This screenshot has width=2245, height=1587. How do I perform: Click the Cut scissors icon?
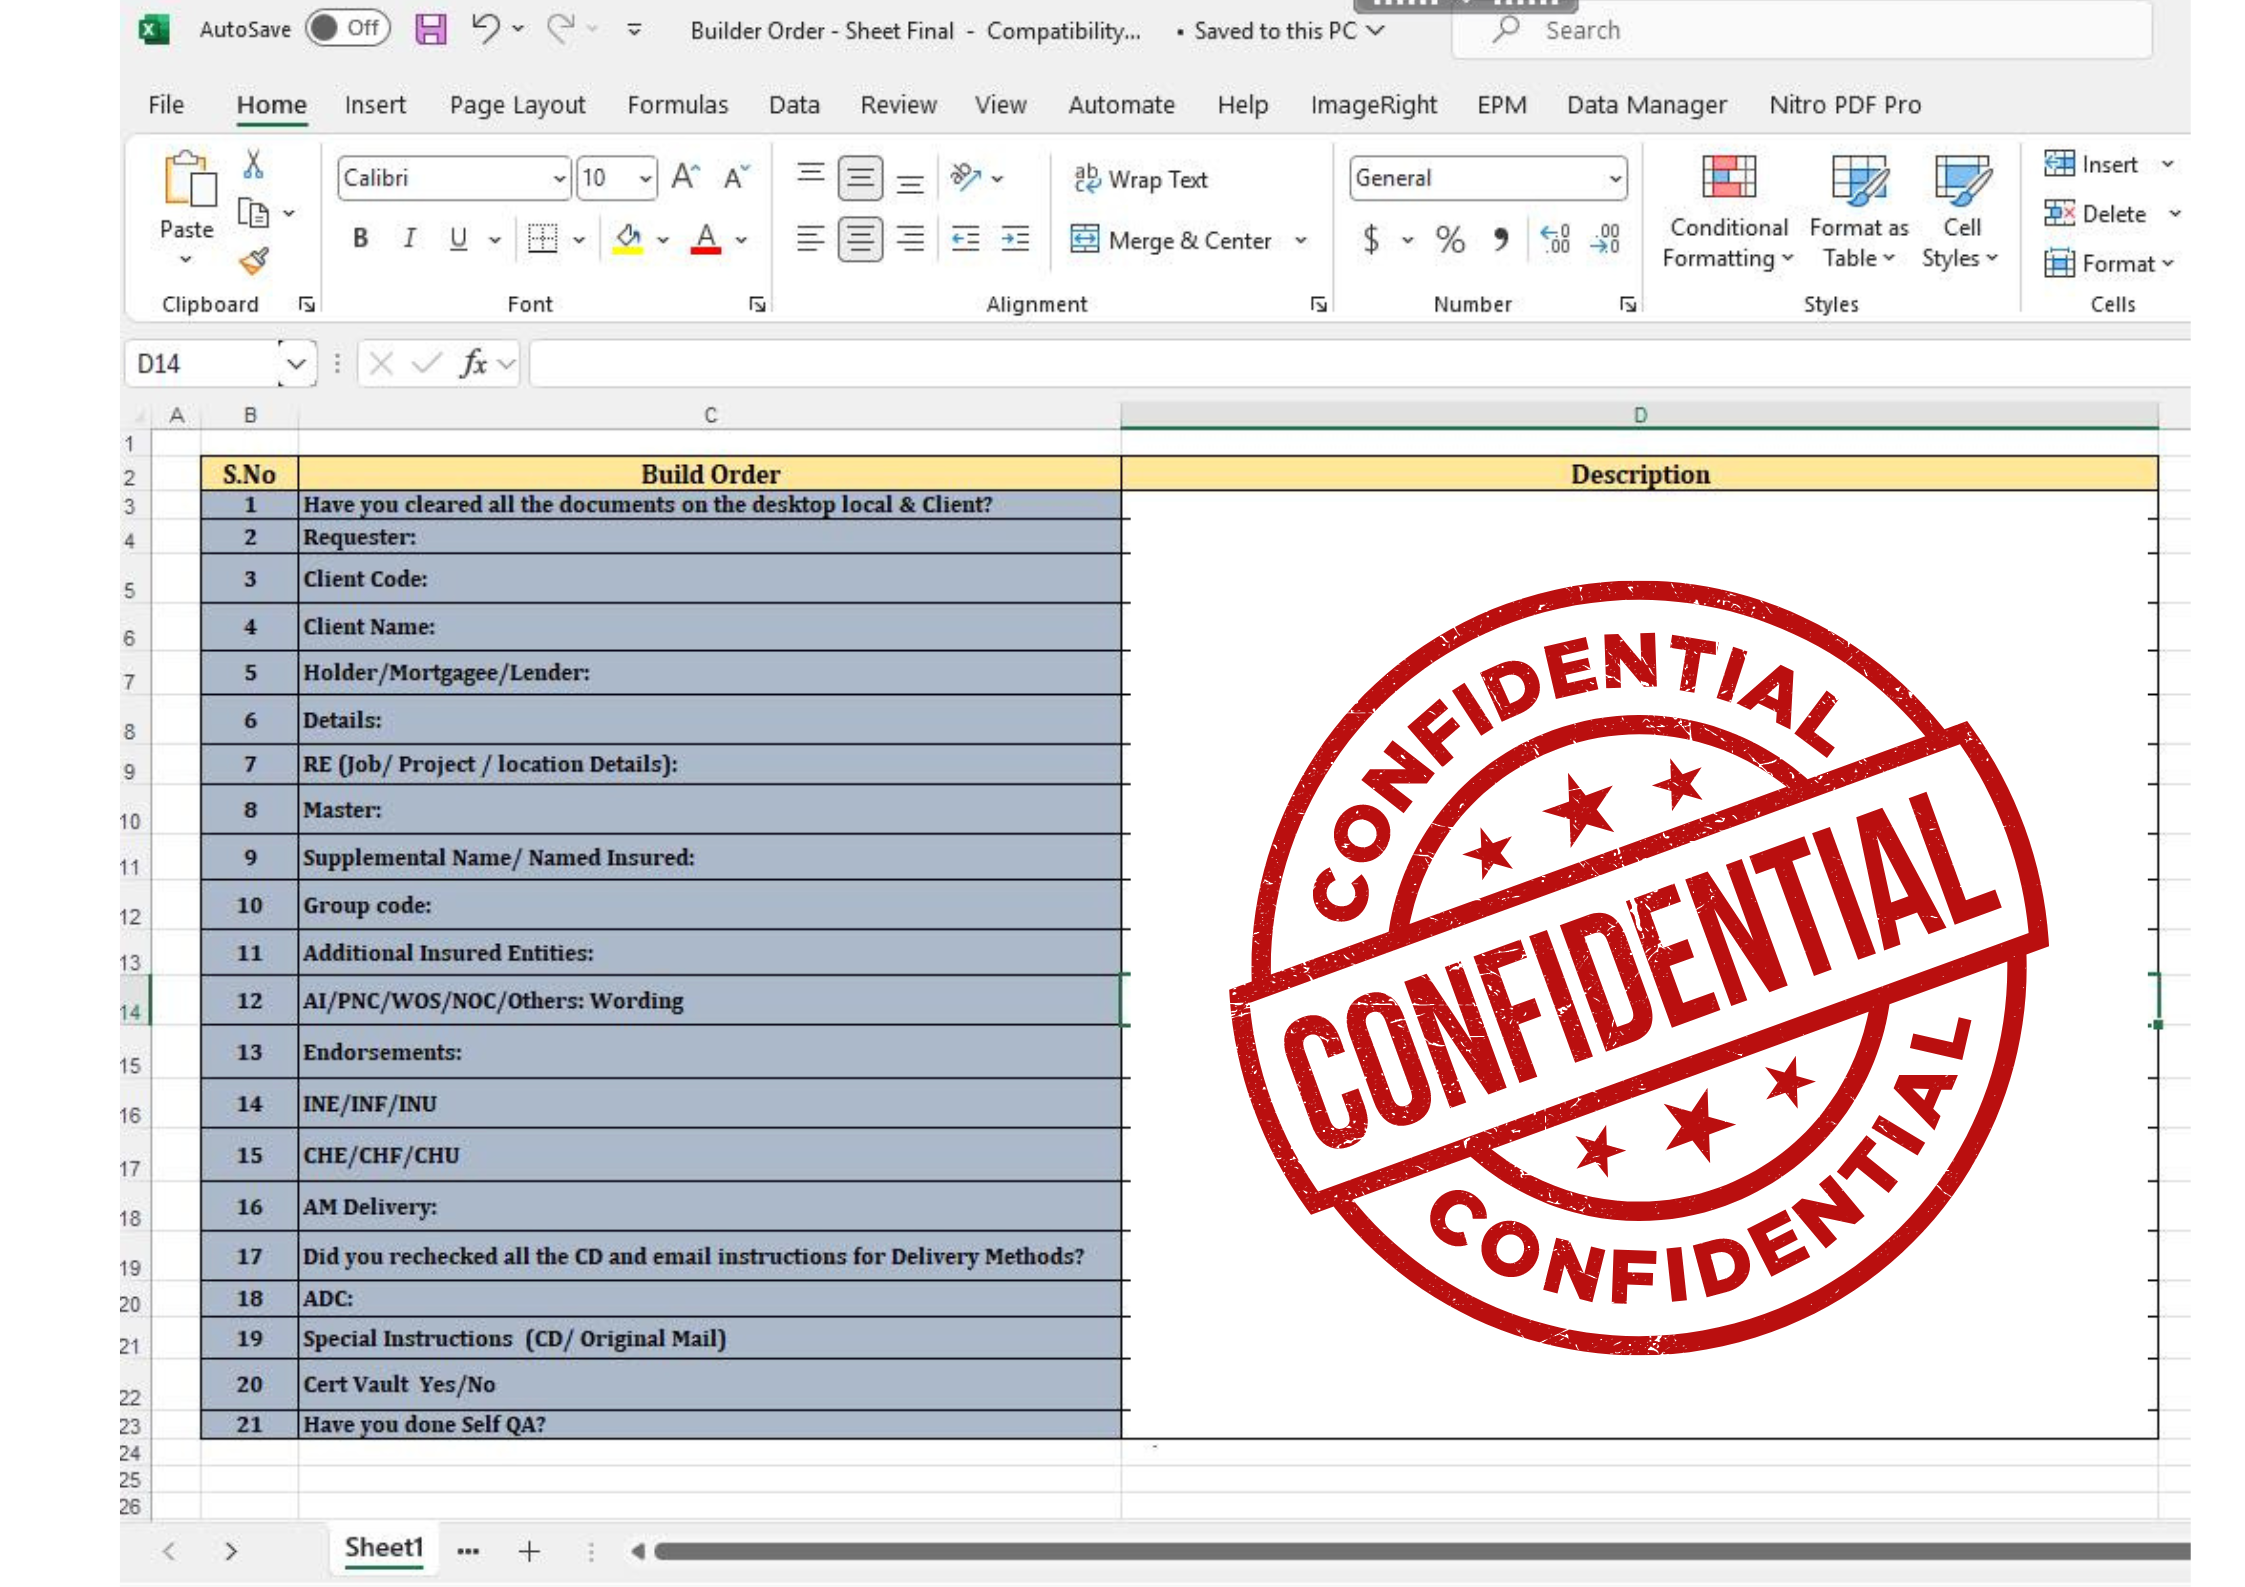253,164
